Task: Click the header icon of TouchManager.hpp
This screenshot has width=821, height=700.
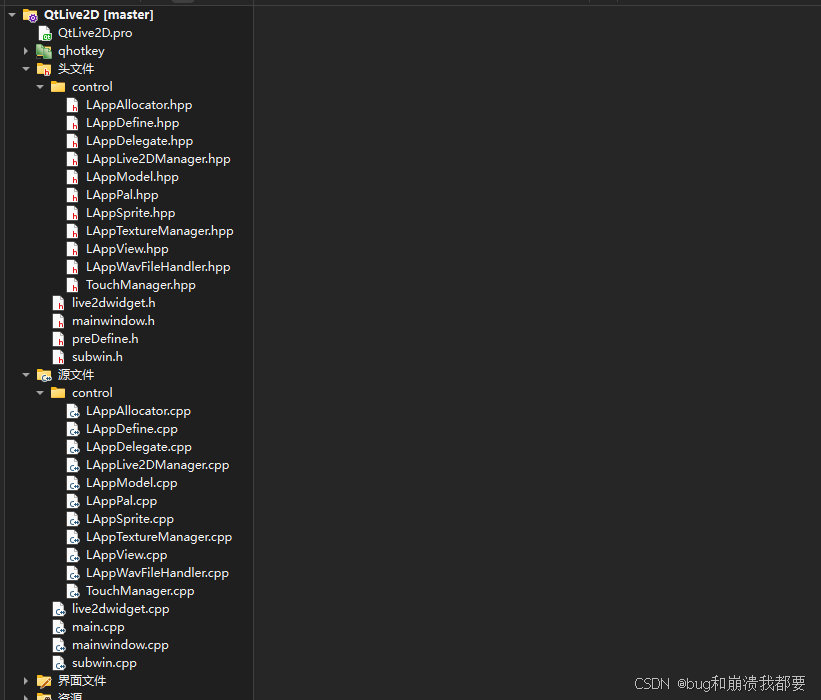Action: 73,285
